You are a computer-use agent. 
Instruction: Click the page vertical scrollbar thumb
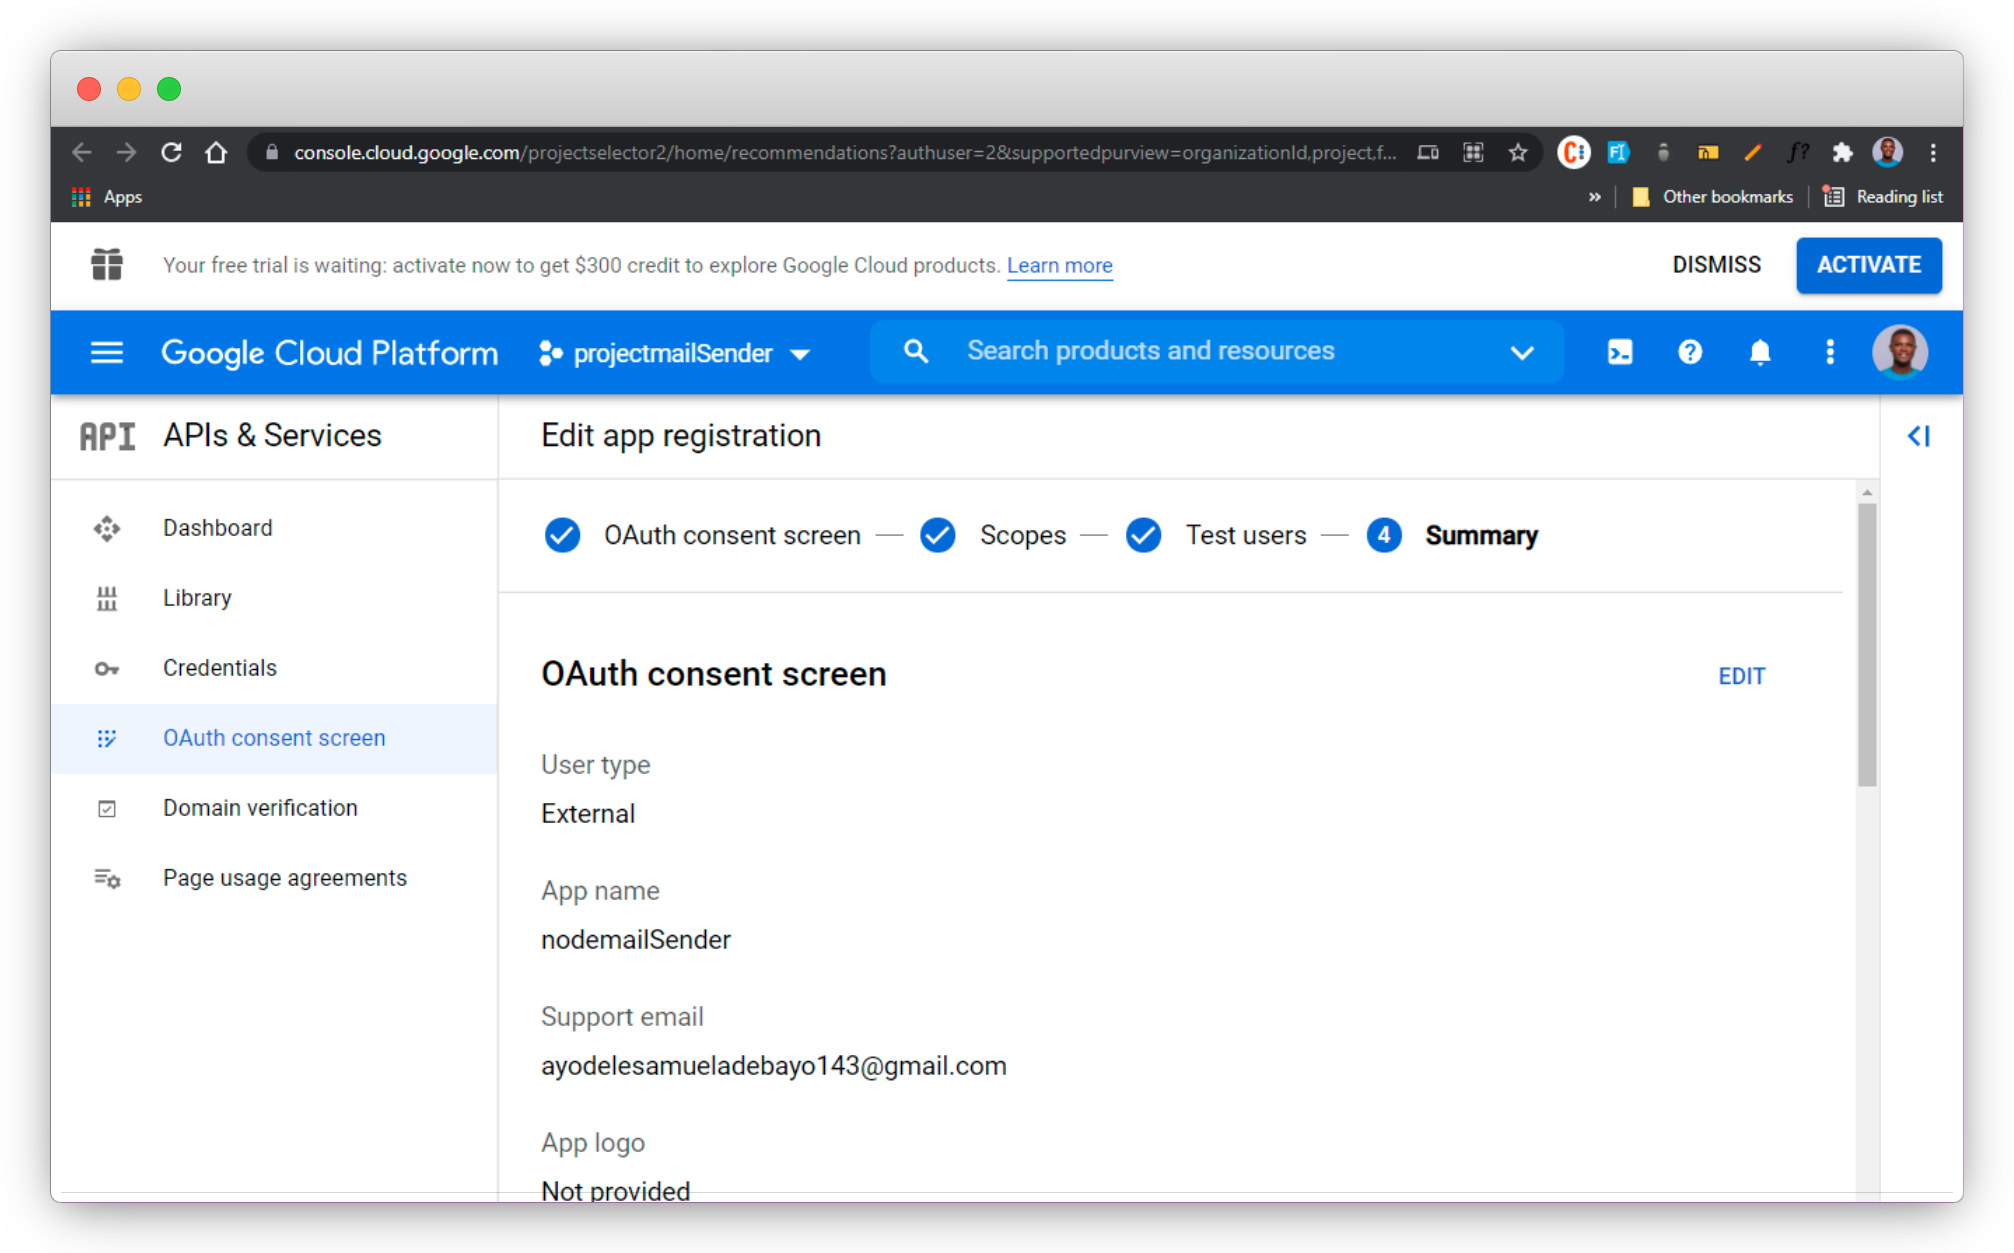[1867, 645]
